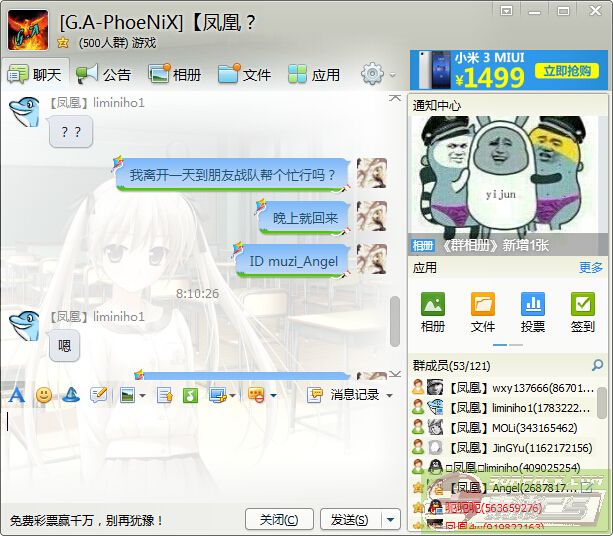Open group settings gear menu
Viewport: 613px width, 536px height.
[x=373, y=74]
